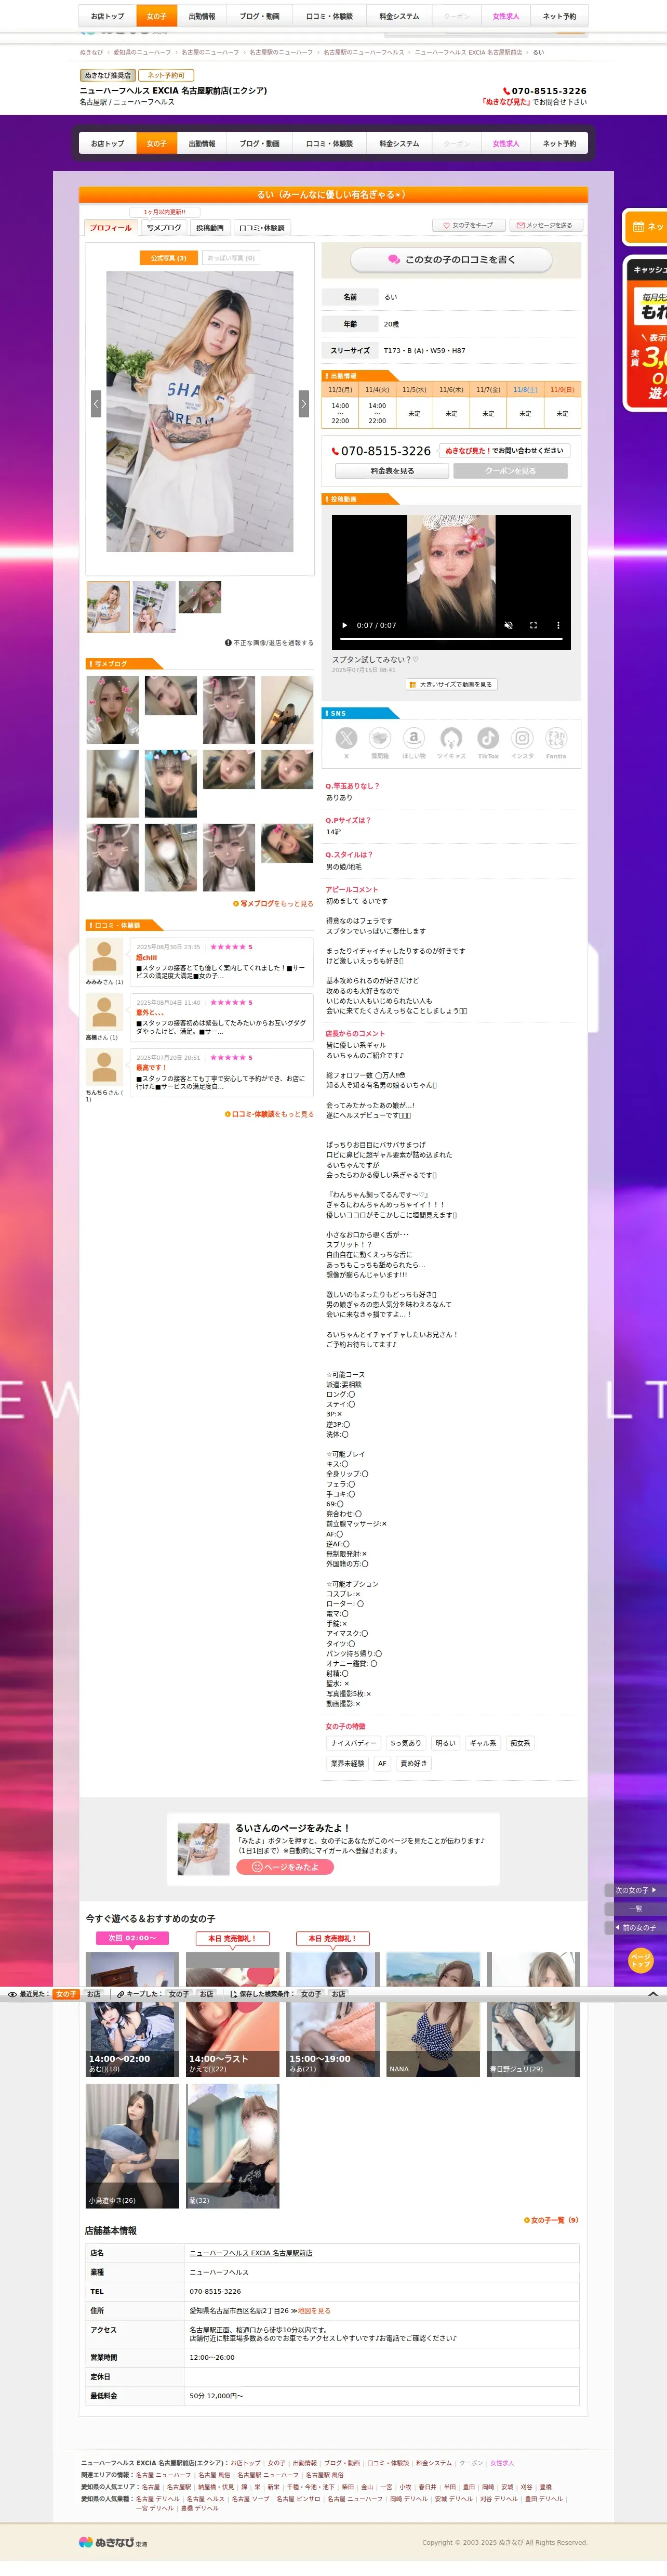Expand 最近見た お店 in bottom bar

coord(94,1994)
